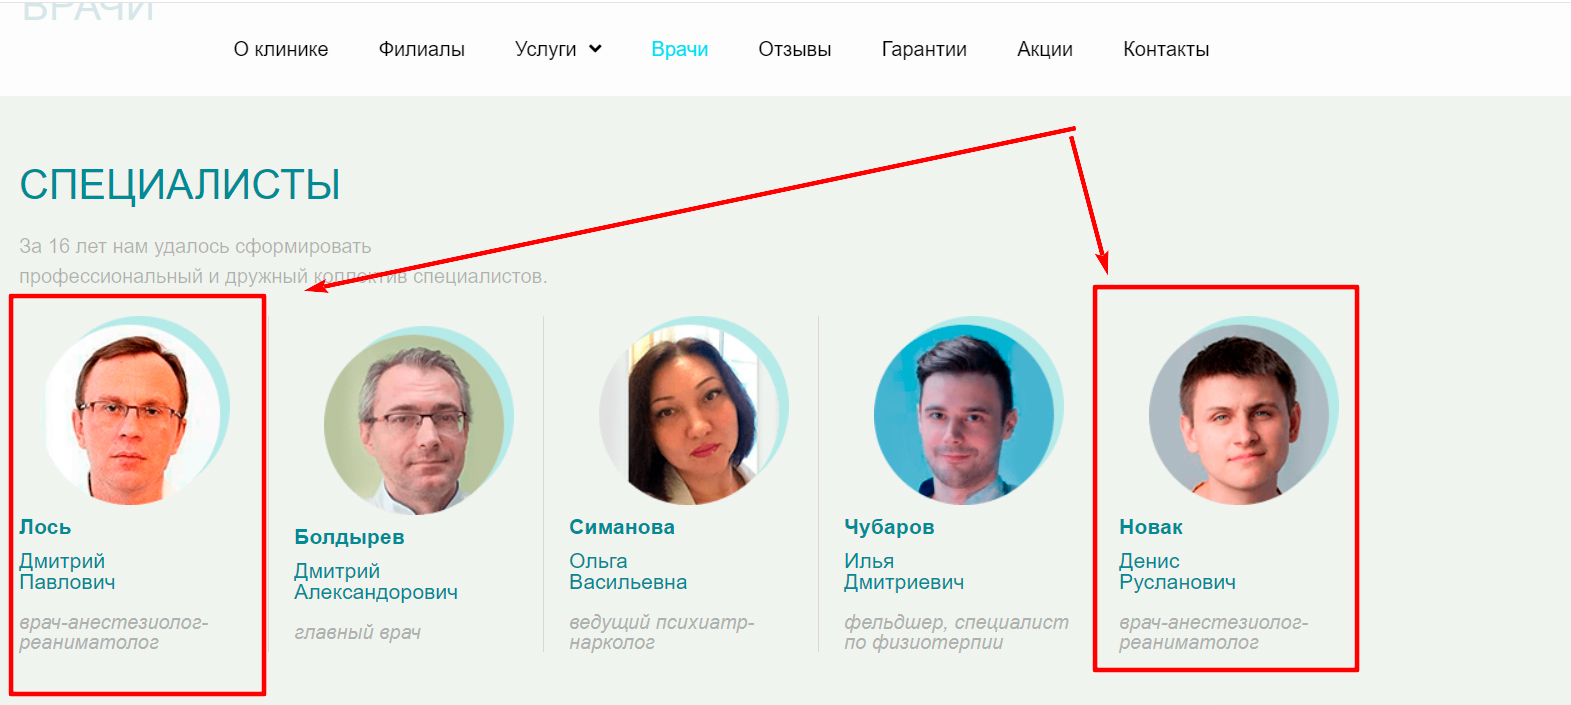This screenshot has width=1571, height=705.
Task: Select the active 'Врачи' nav item
Action: tap(680, 49)
